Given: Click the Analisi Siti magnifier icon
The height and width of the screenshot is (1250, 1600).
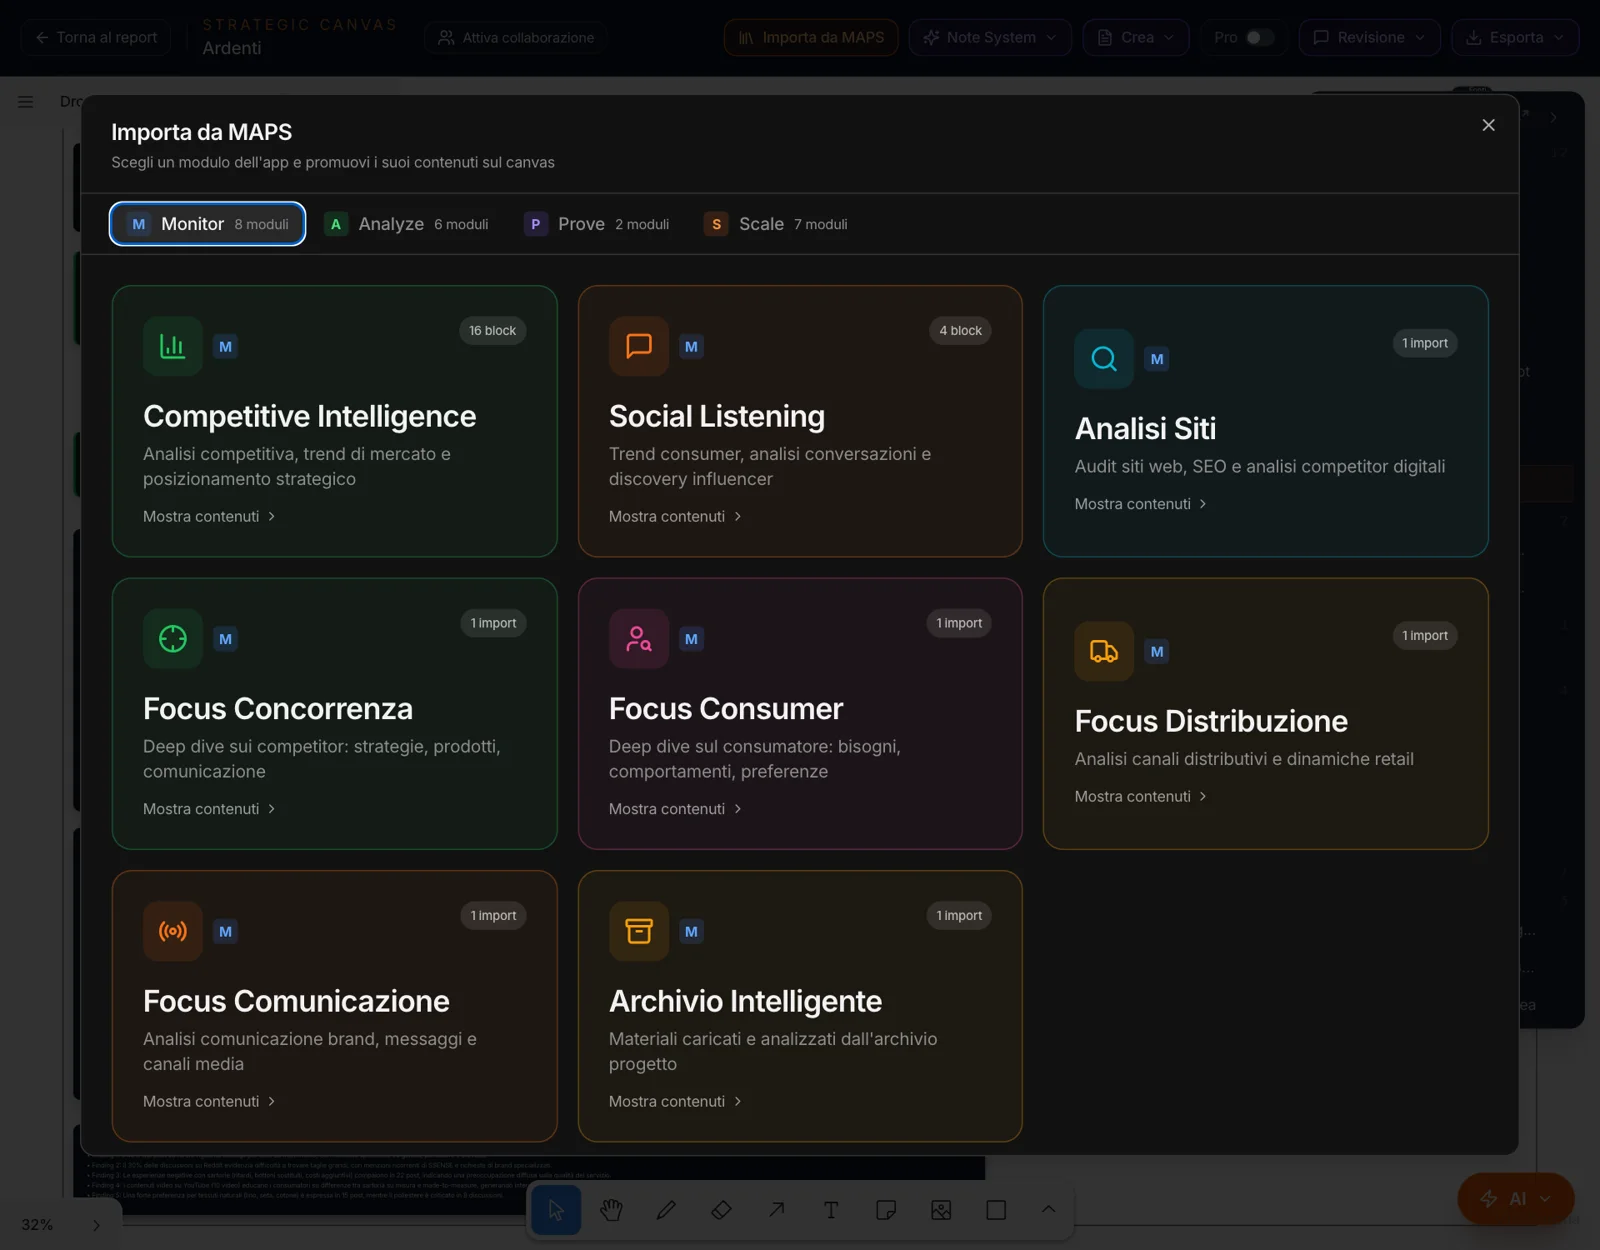Looking at the screenshot, I should point(1104,359).
